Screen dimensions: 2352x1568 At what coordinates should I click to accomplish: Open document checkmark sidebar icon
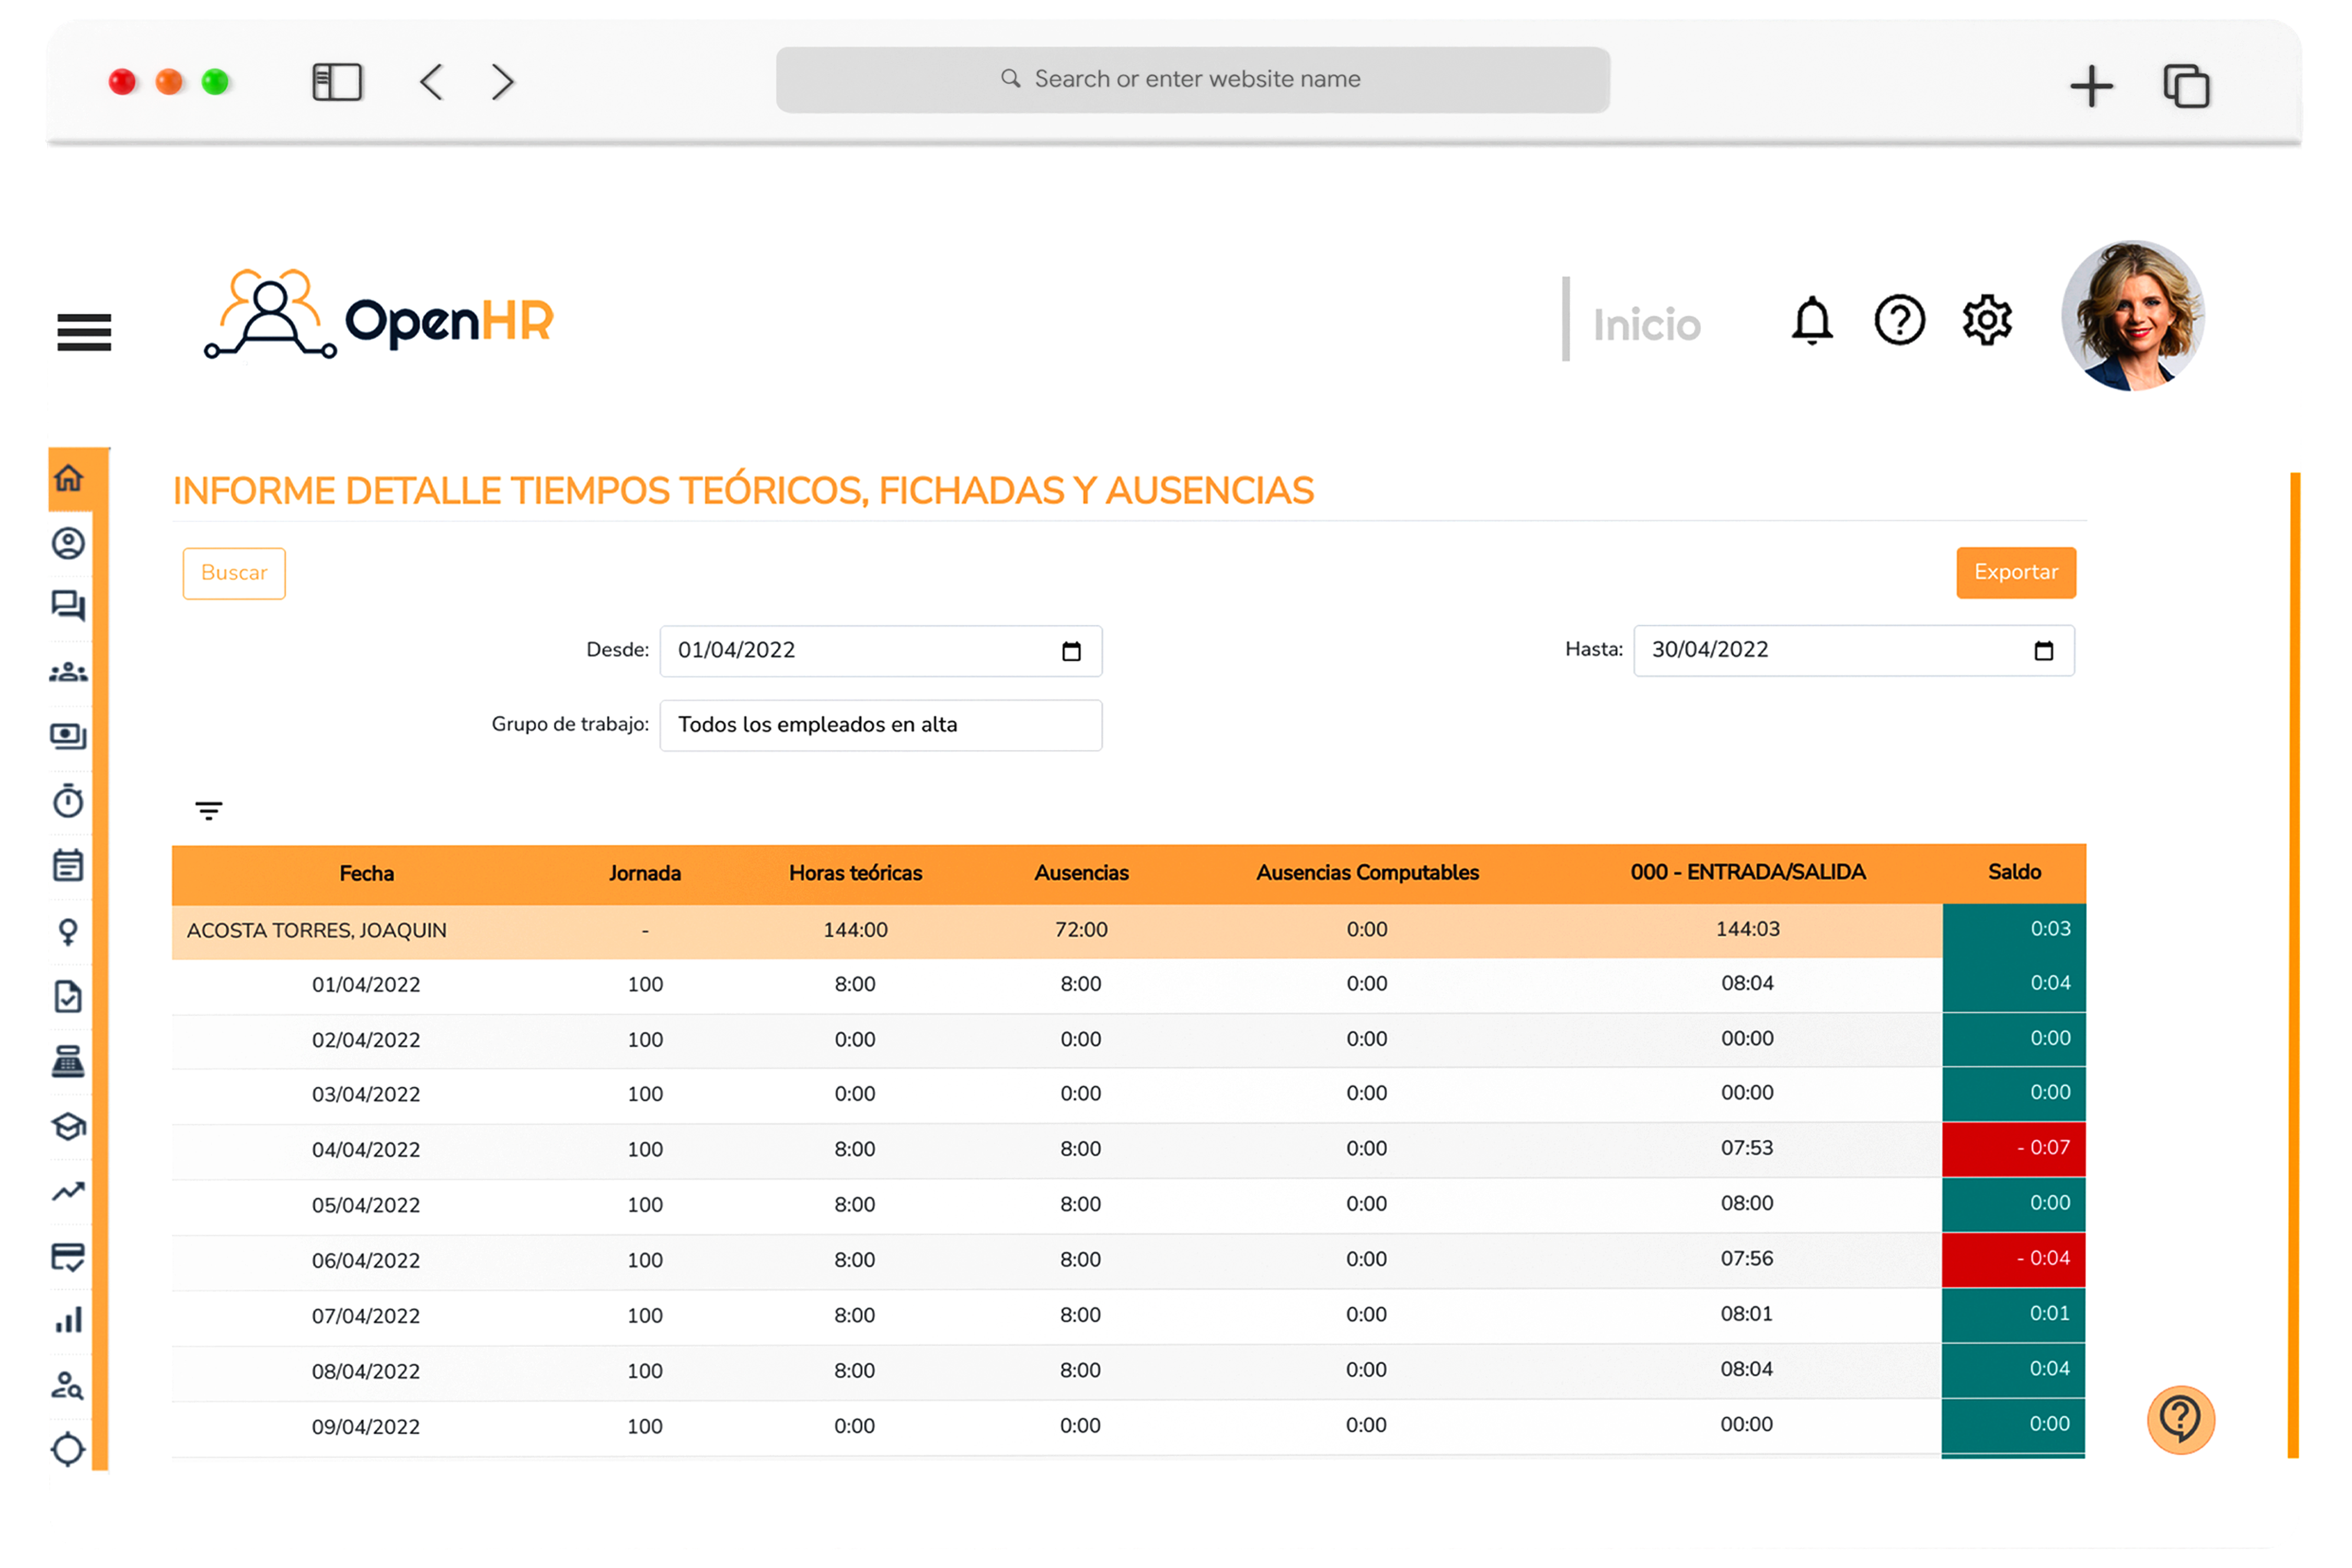click(68, 997)
